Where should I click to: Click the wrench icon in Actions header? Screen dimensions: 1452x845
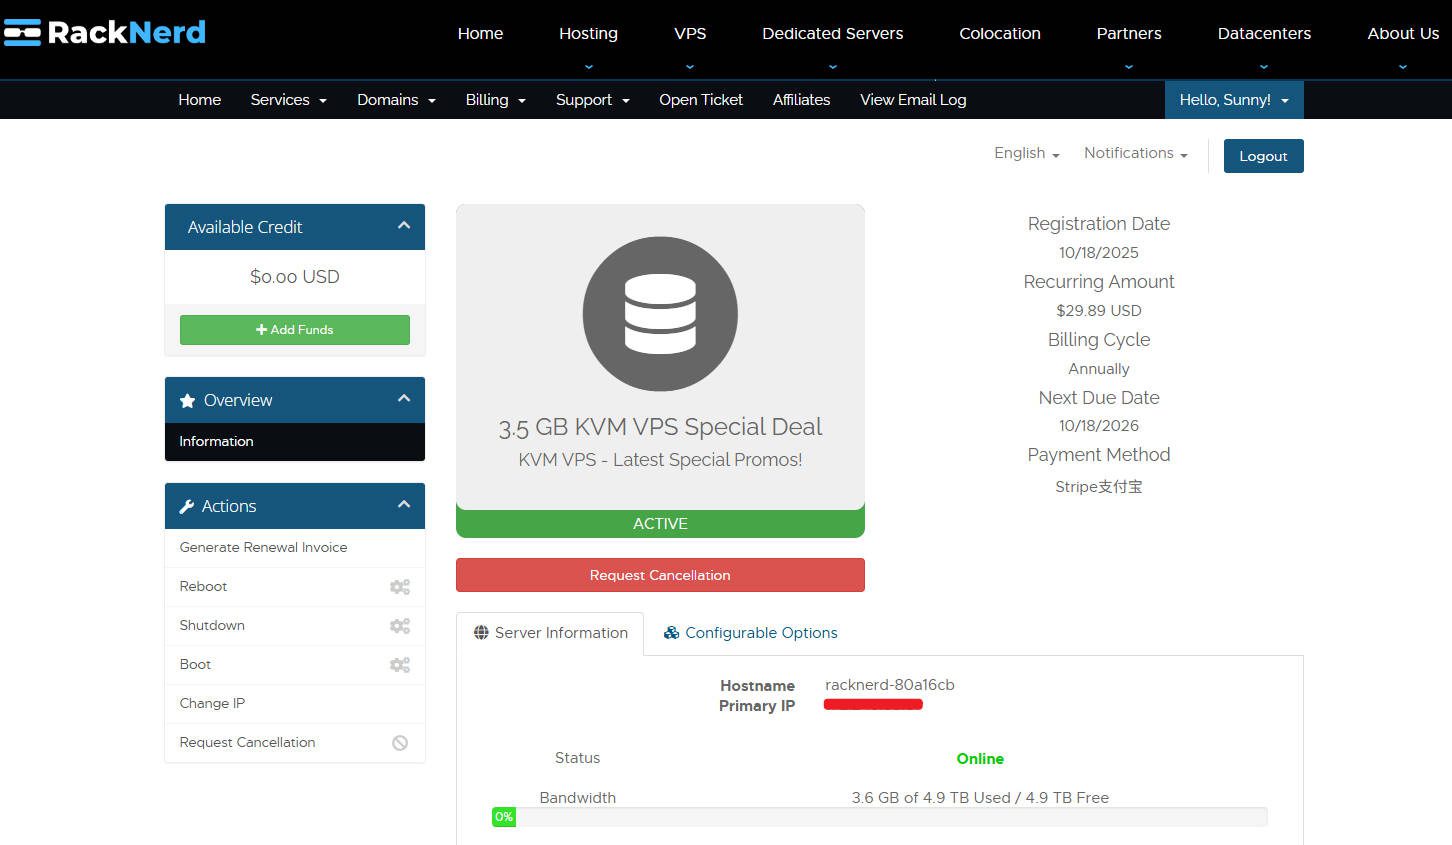(x=187, y=507)
